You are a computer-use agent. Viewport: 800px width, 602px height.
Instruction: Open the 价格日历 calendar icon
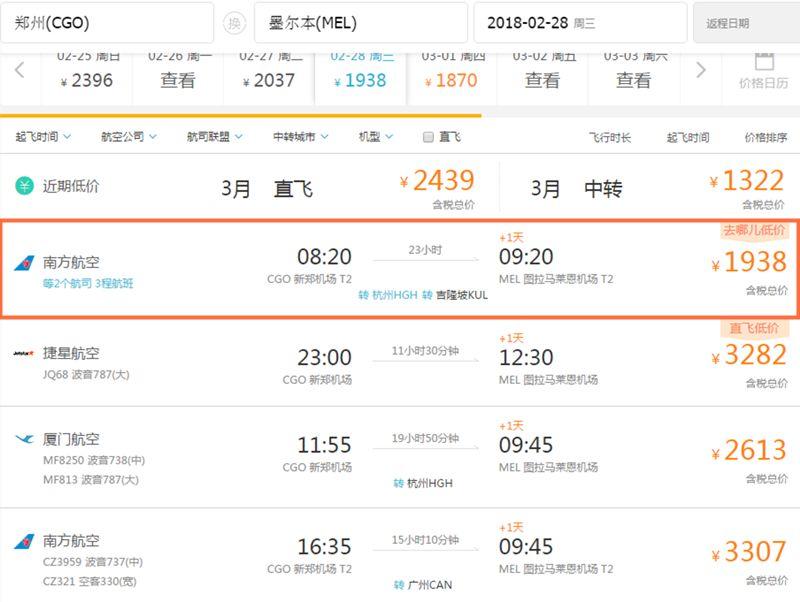click(x=763, y=68)
